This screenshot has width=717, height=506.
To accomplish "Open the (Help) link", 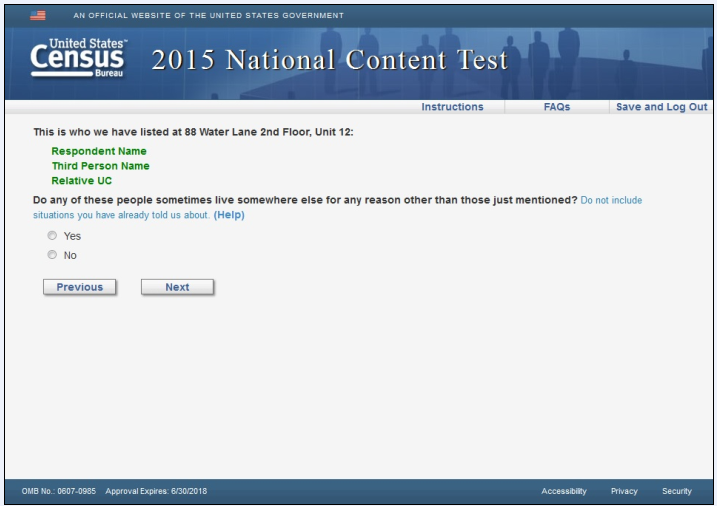I will tap(229, 215).
